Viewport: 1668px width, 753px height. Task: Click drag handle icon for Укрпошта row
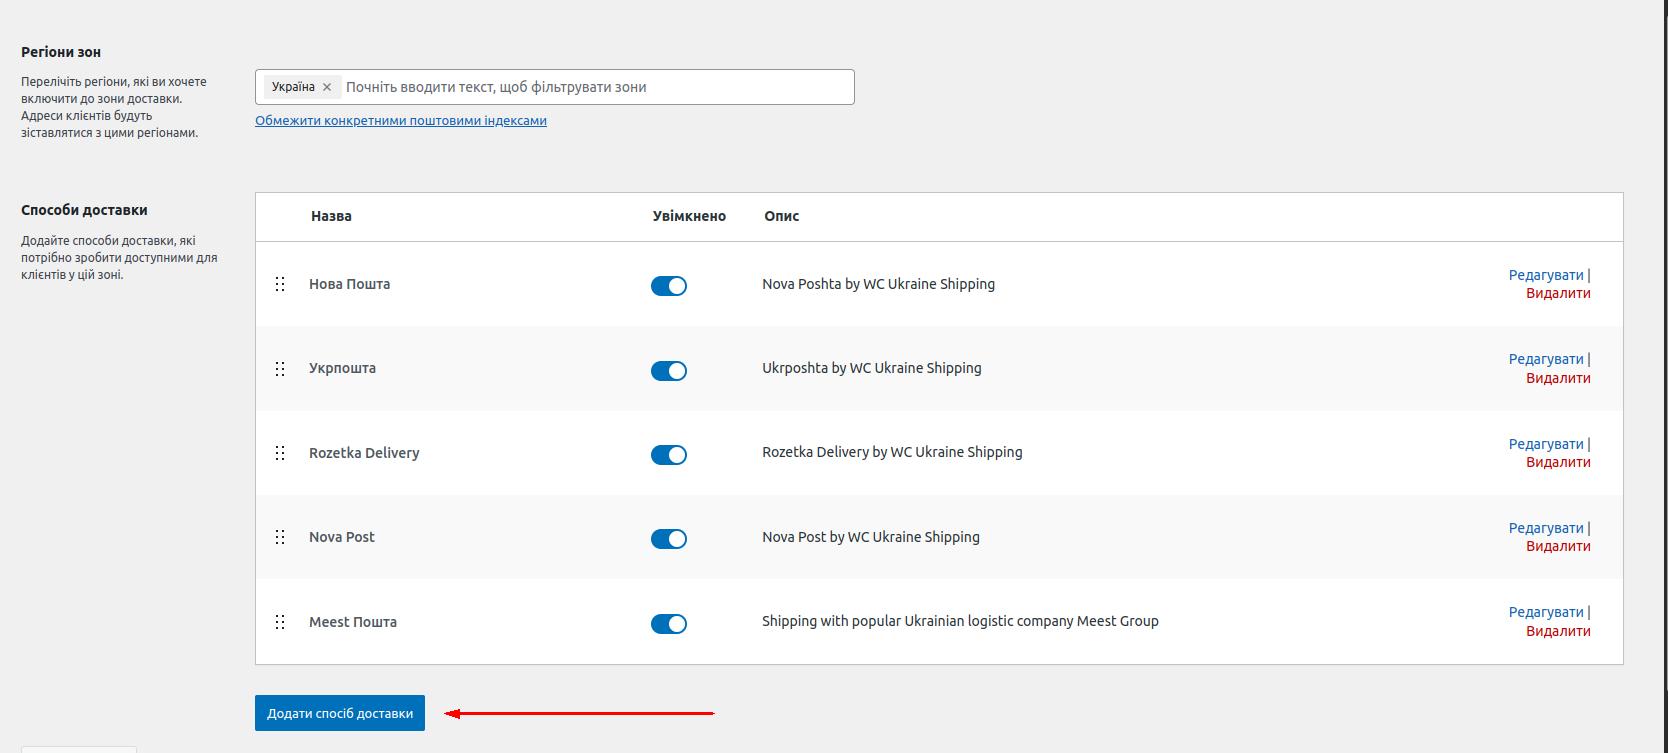click(280, 369)
